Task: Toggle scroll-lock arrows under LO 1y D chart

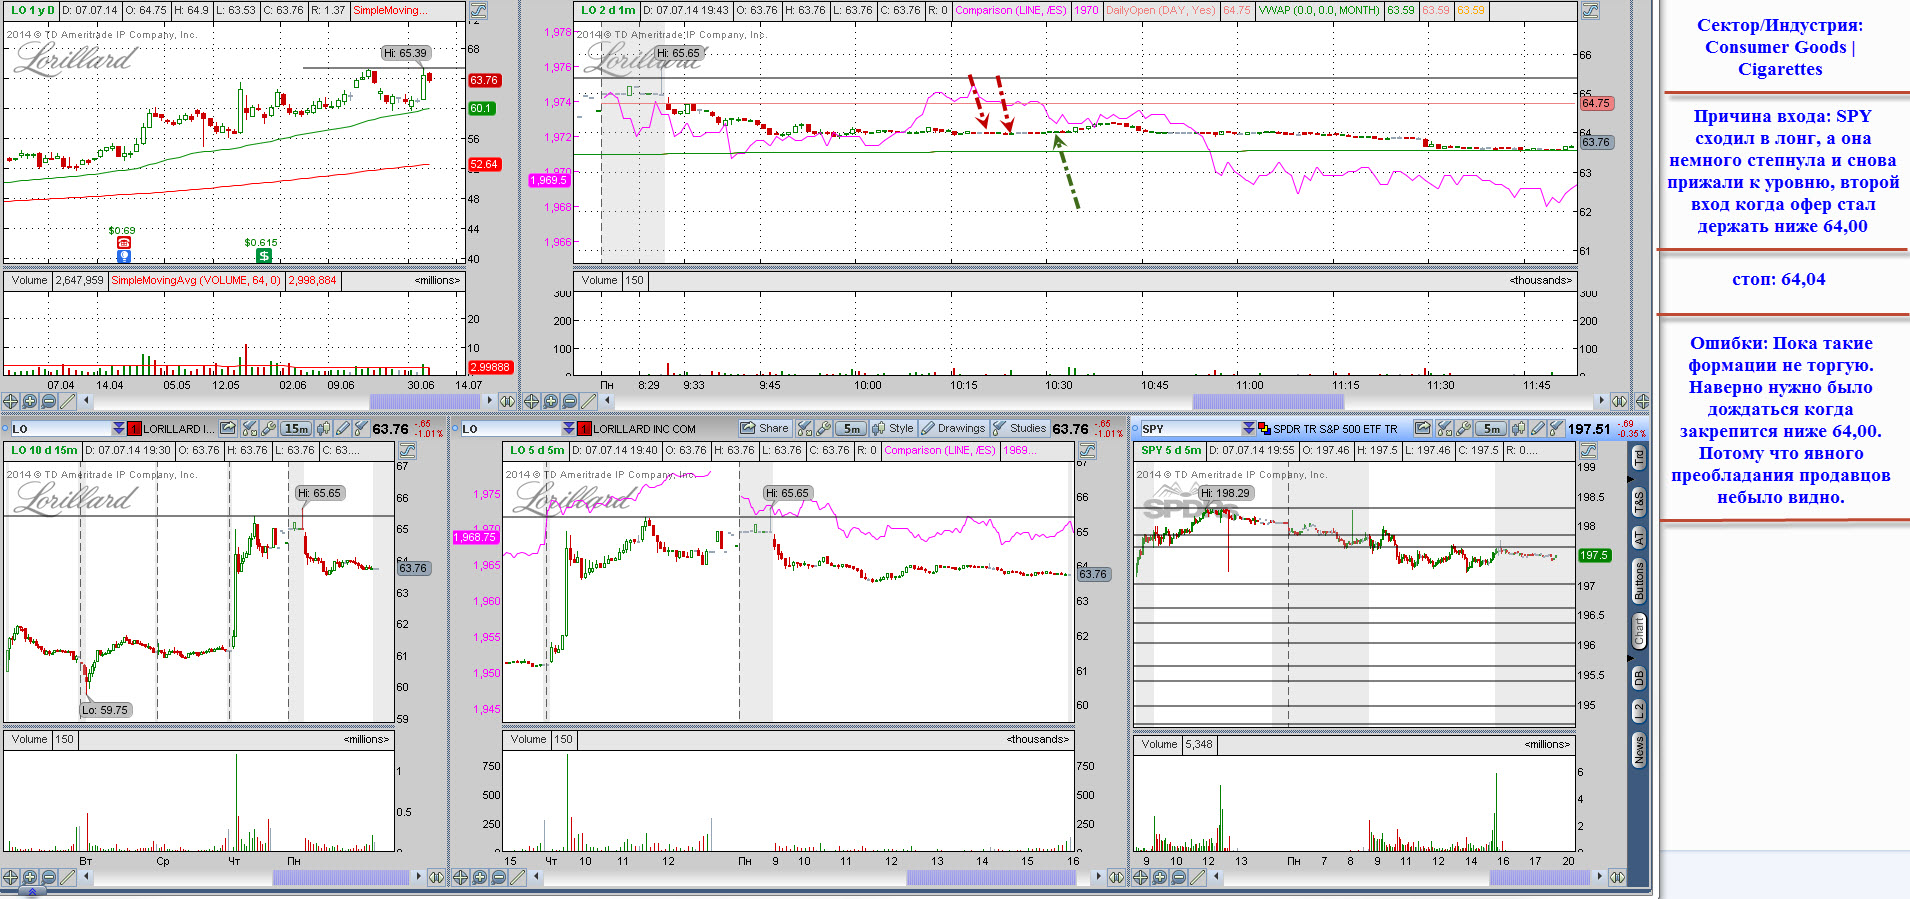Action: point(507,401)
